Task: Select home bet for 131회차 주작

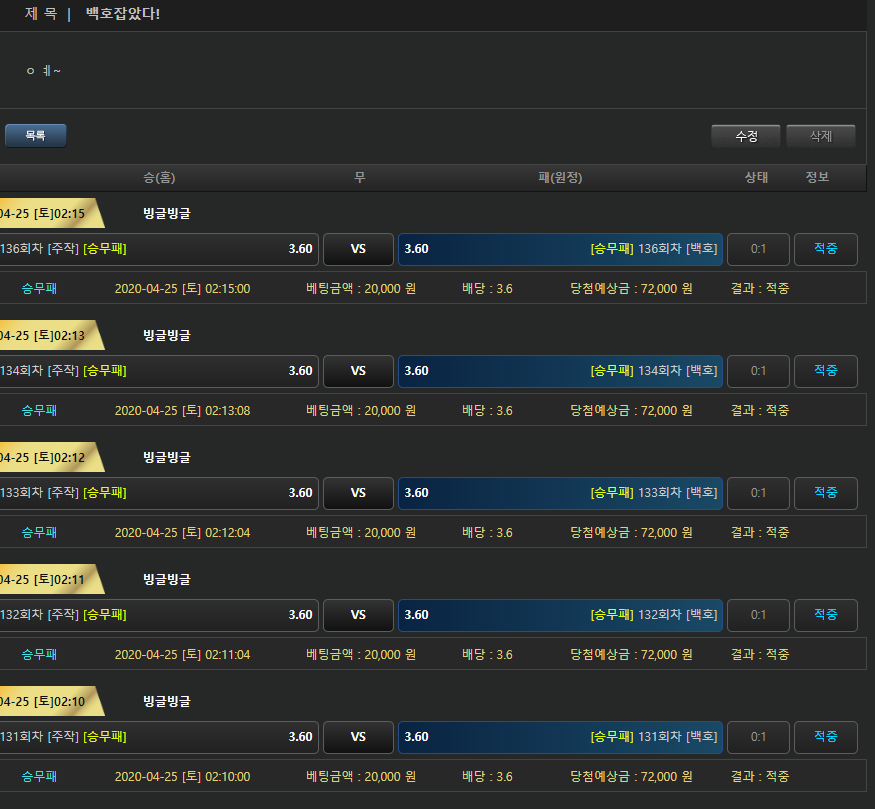Action: click(x=158, y=737)
